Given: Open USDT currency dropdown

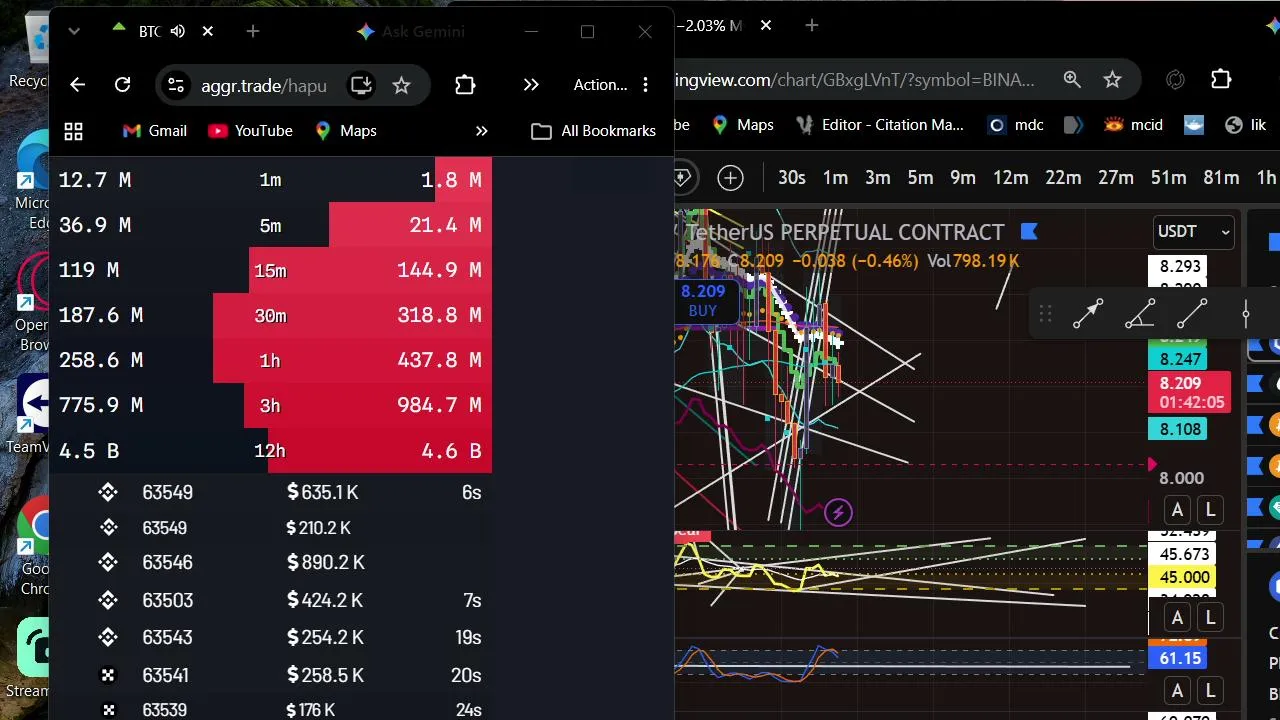Looking at the screenshot, I should pos(1193,232).
